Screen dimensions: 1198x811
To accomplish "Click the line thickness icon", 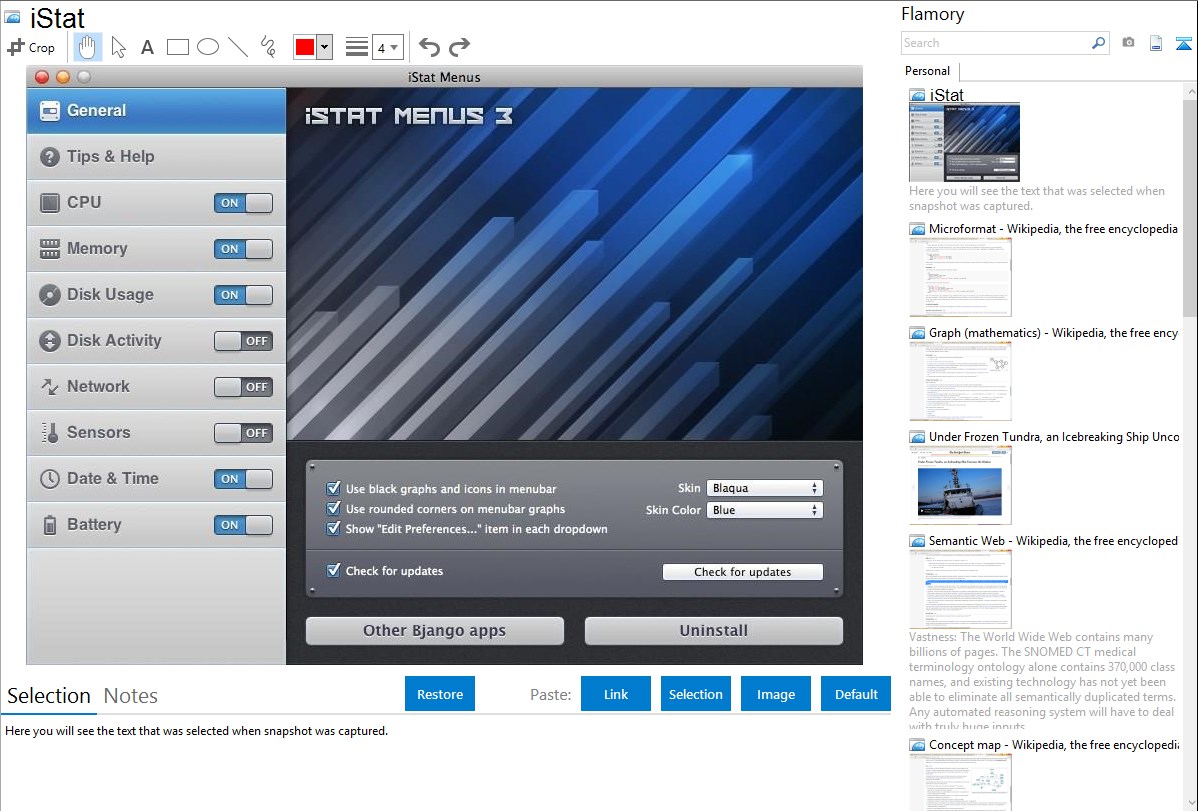I will [357, 47].
